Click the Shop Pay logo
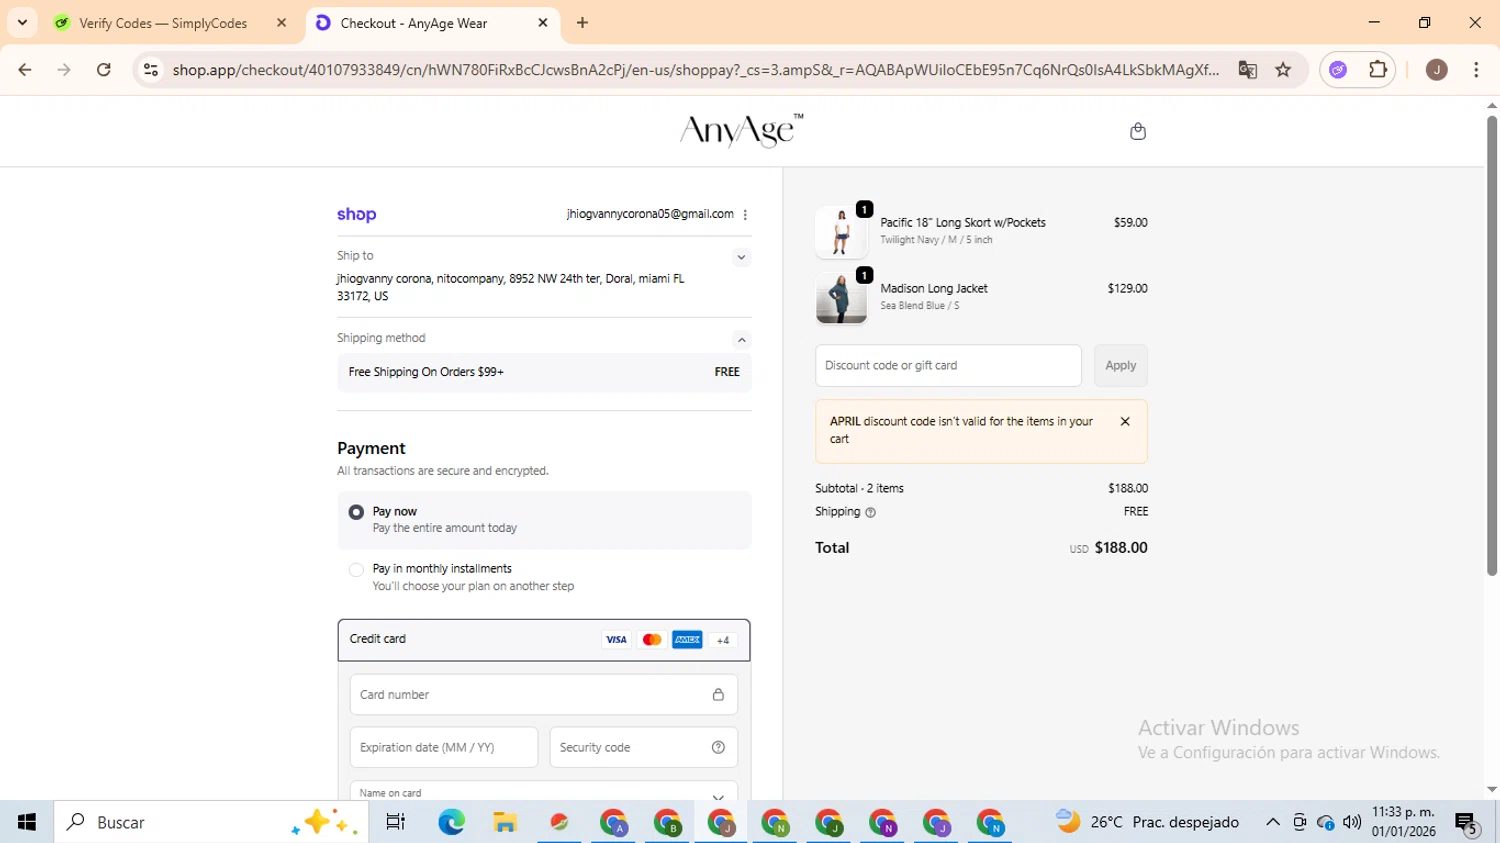Image resolution: width=1500 pixels, height=843 pixels. pyautogui.click(x=356, y=214)
